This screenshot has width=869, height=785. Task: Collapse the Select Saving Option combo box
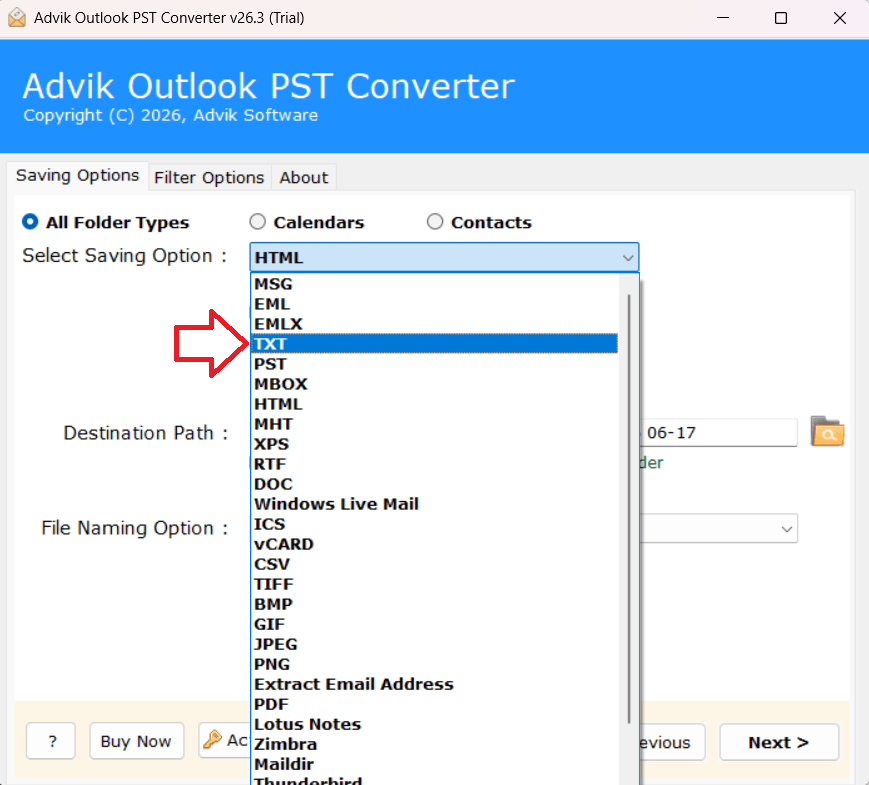(x=444, y=257)
